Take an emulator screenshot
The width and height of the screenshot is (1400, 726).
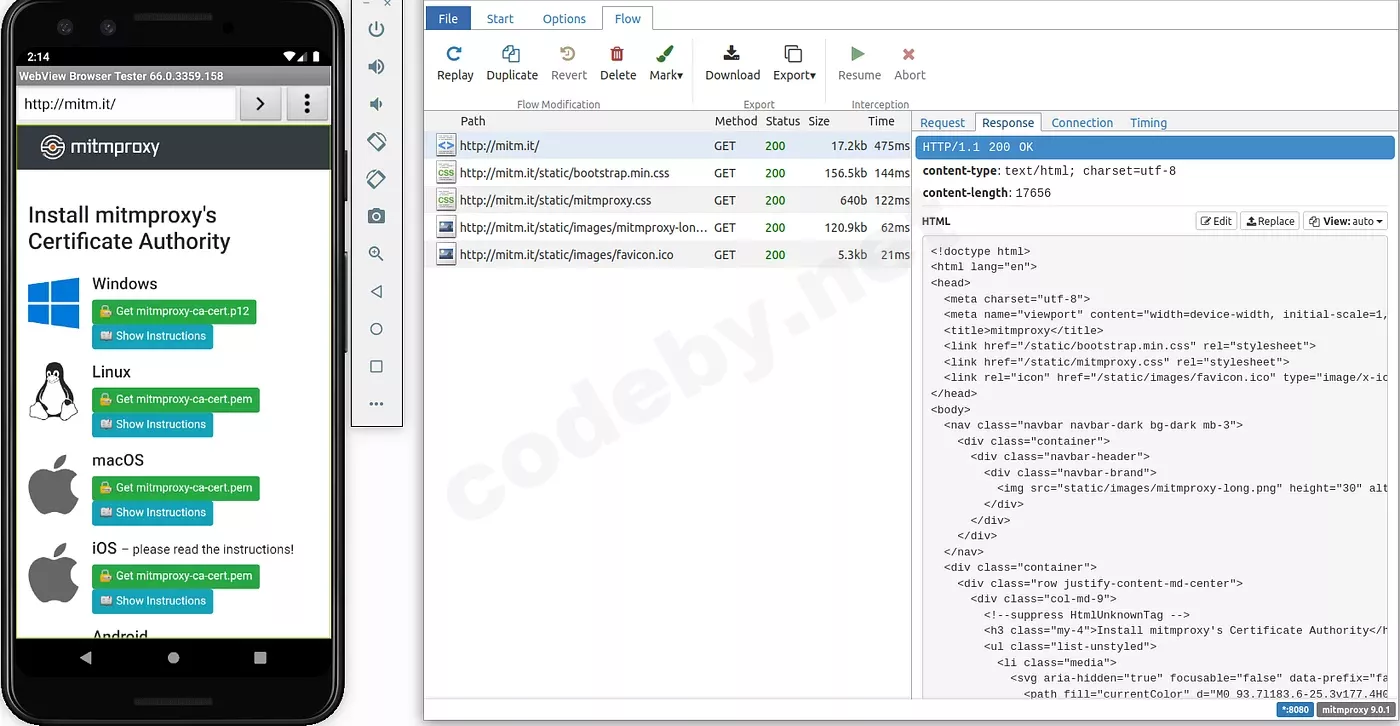click(376, 216)
